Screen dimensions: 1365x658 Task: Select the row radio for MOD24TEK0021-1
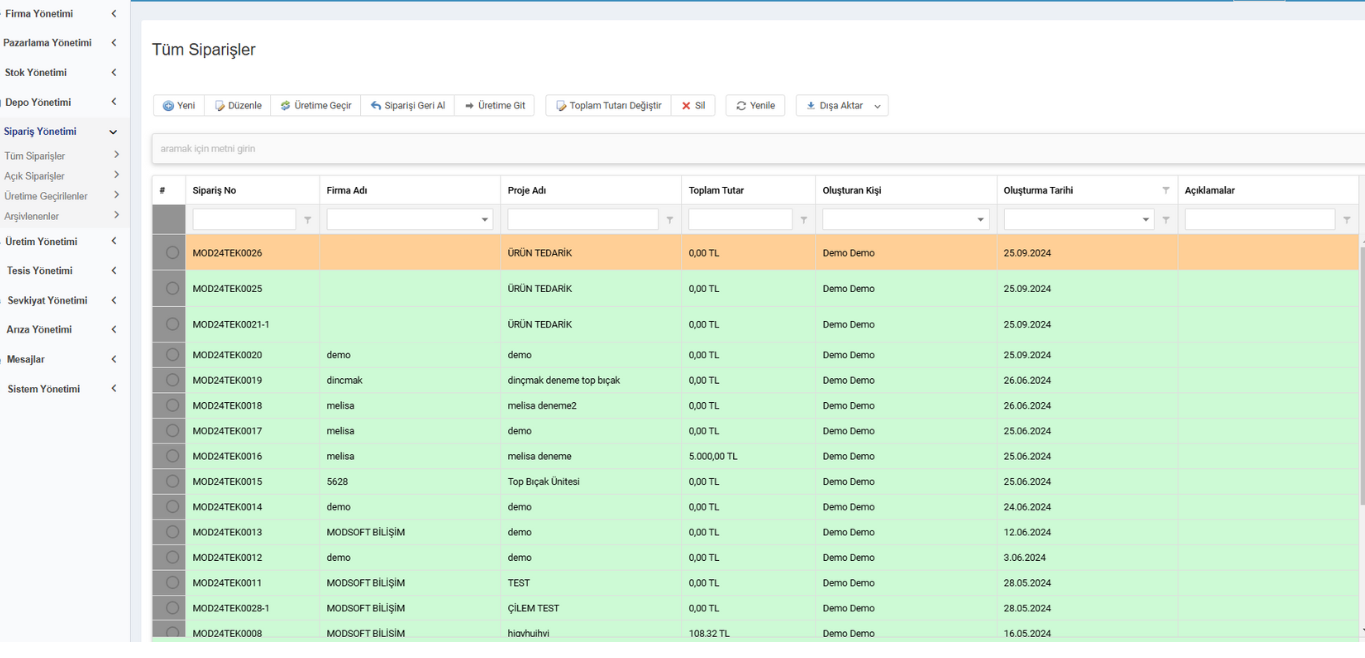pyautogui.click(x=172, y=324)
